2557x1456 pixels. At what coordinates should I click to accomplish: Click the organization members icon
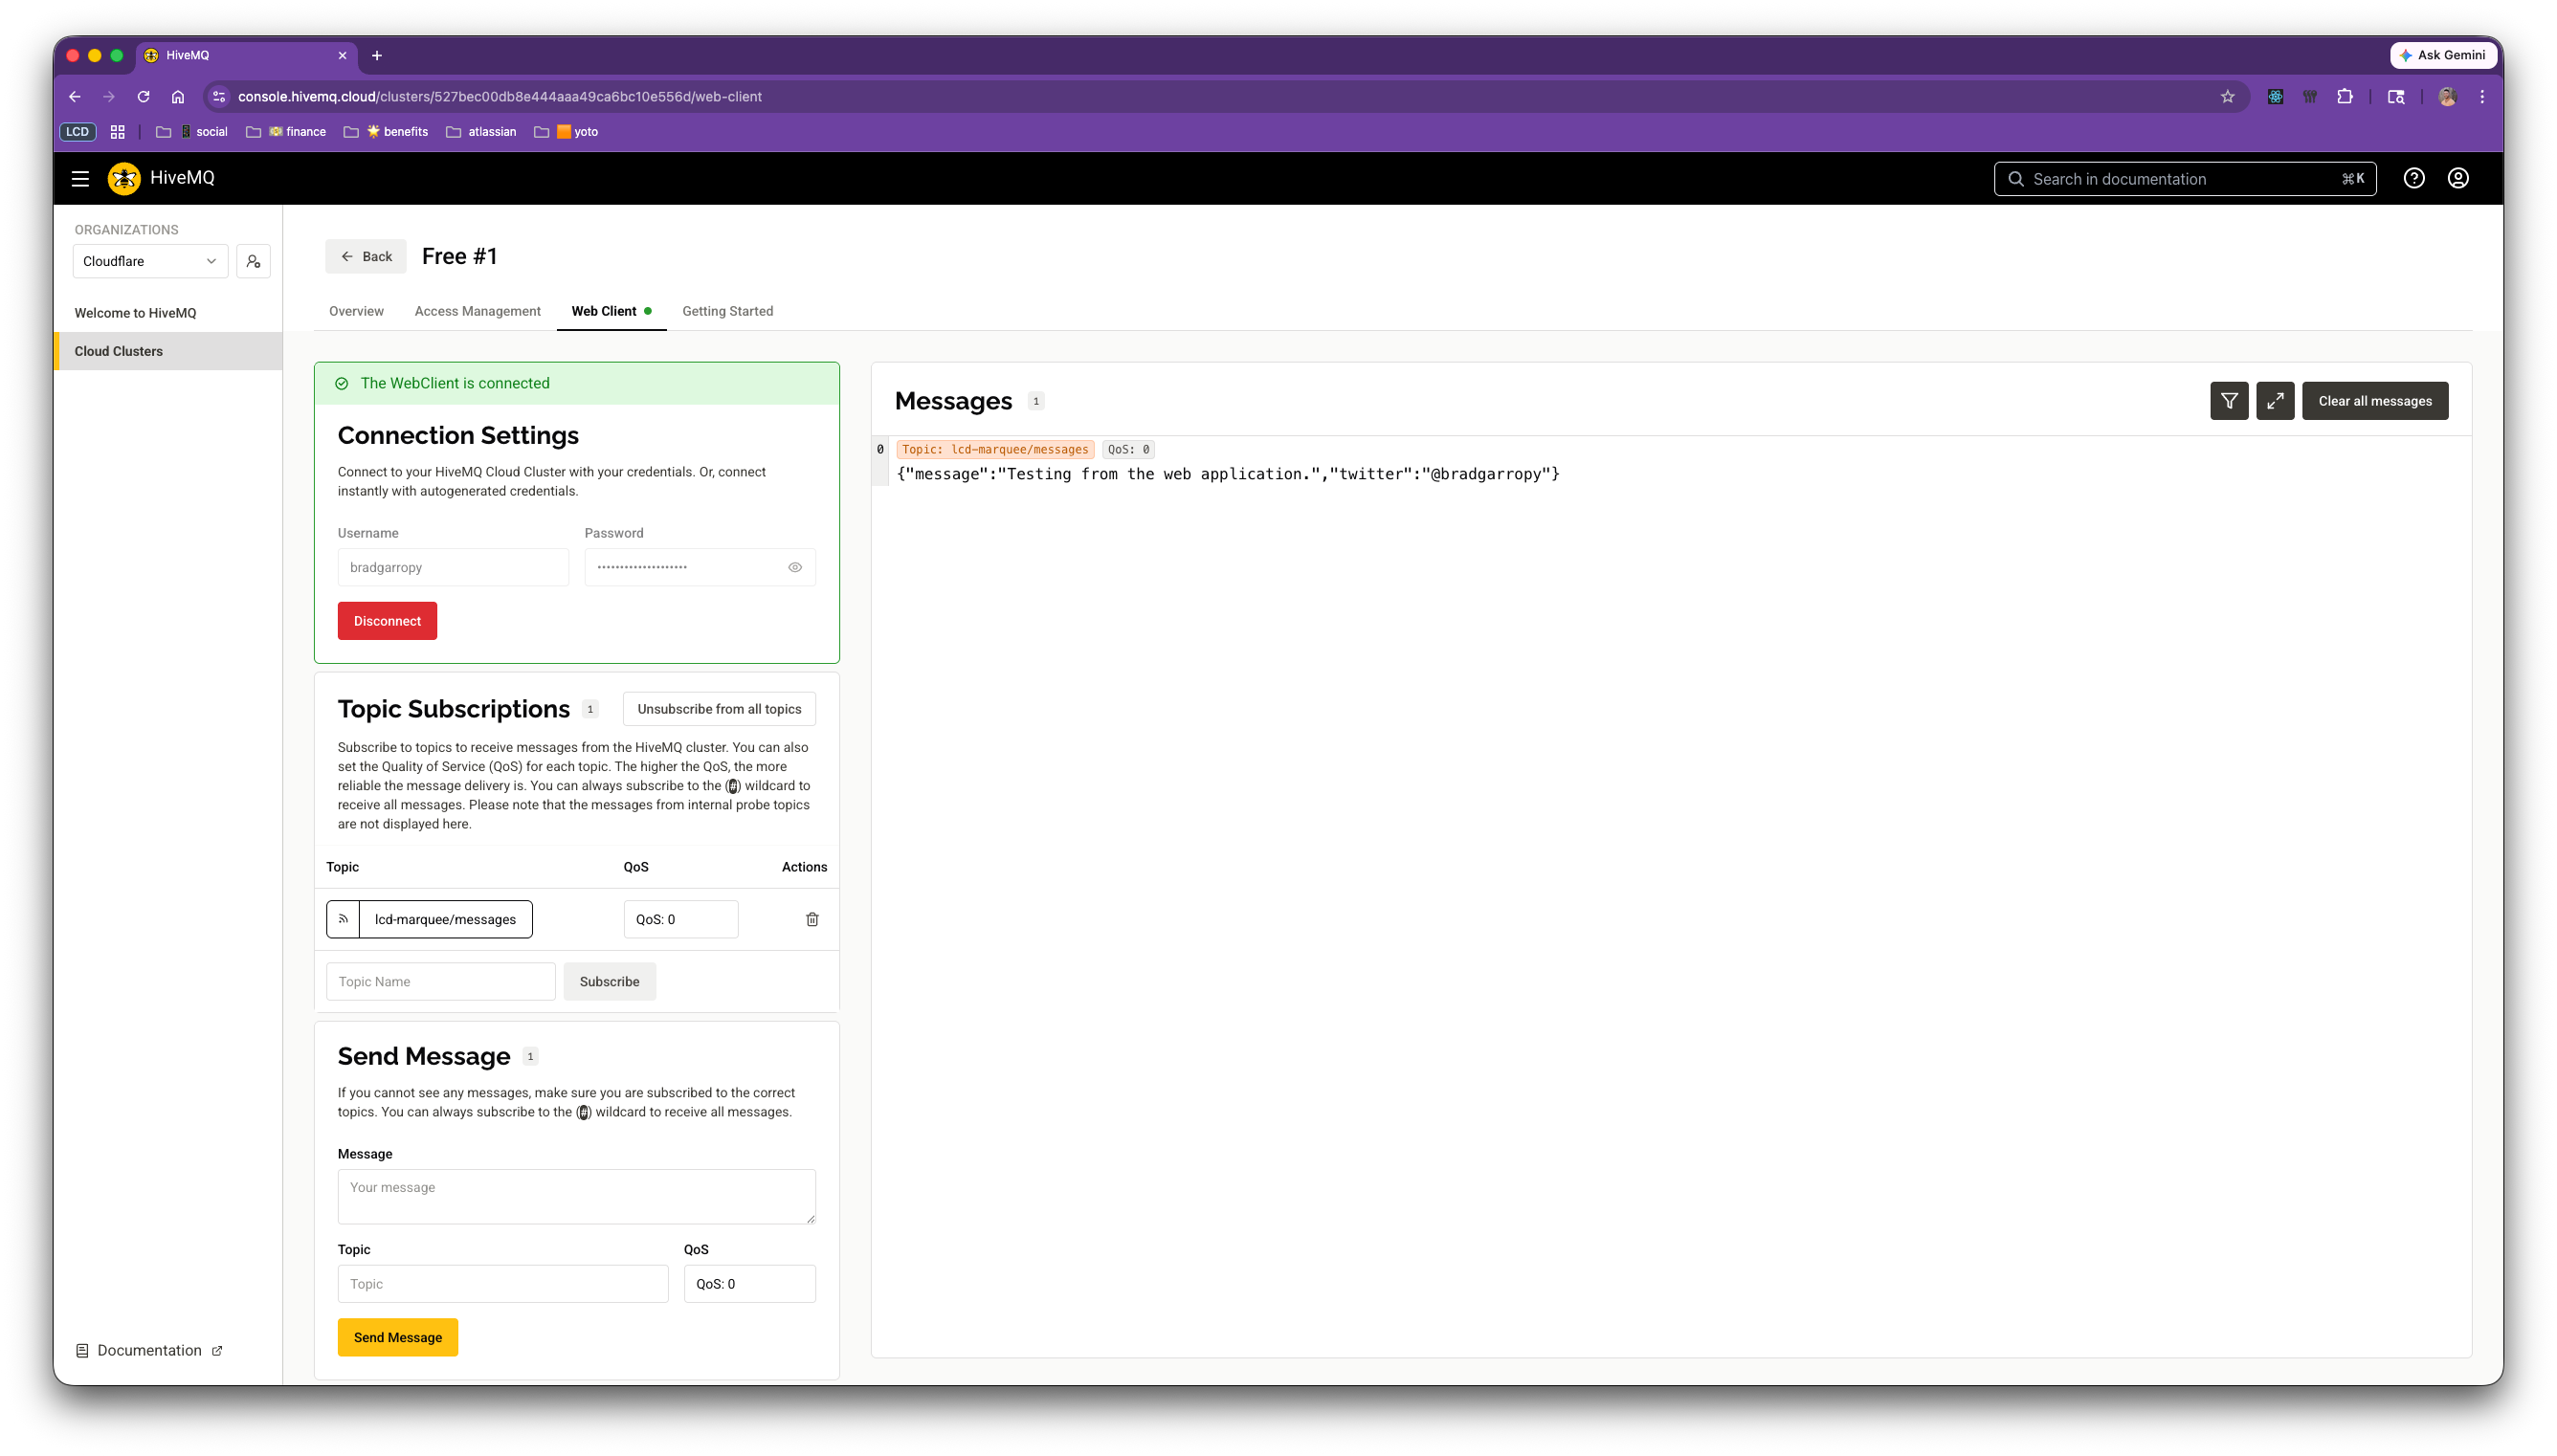coord(253,261)
